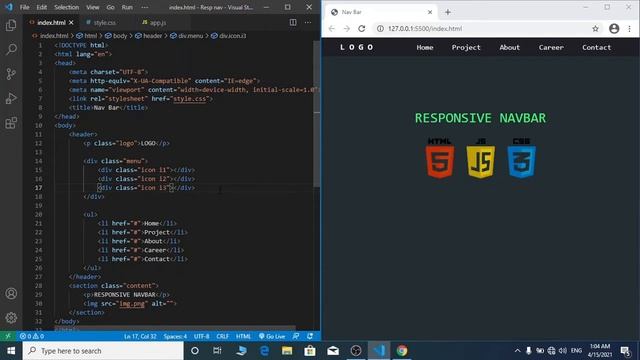Go back in Chrome browser
This screenshot has width=640, height=360.
331,29
